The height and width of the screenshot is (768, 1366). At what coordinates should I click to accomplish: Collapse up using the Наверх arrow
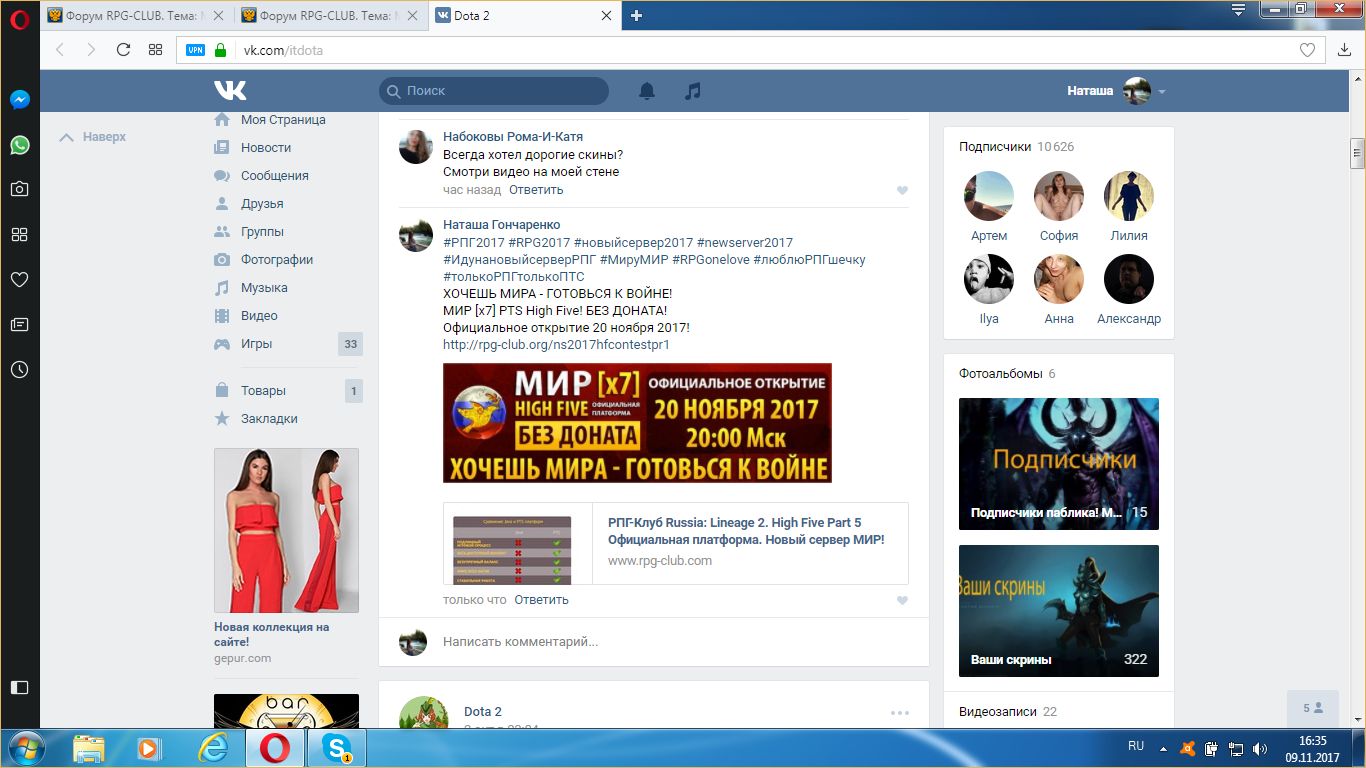coord(92,137)
